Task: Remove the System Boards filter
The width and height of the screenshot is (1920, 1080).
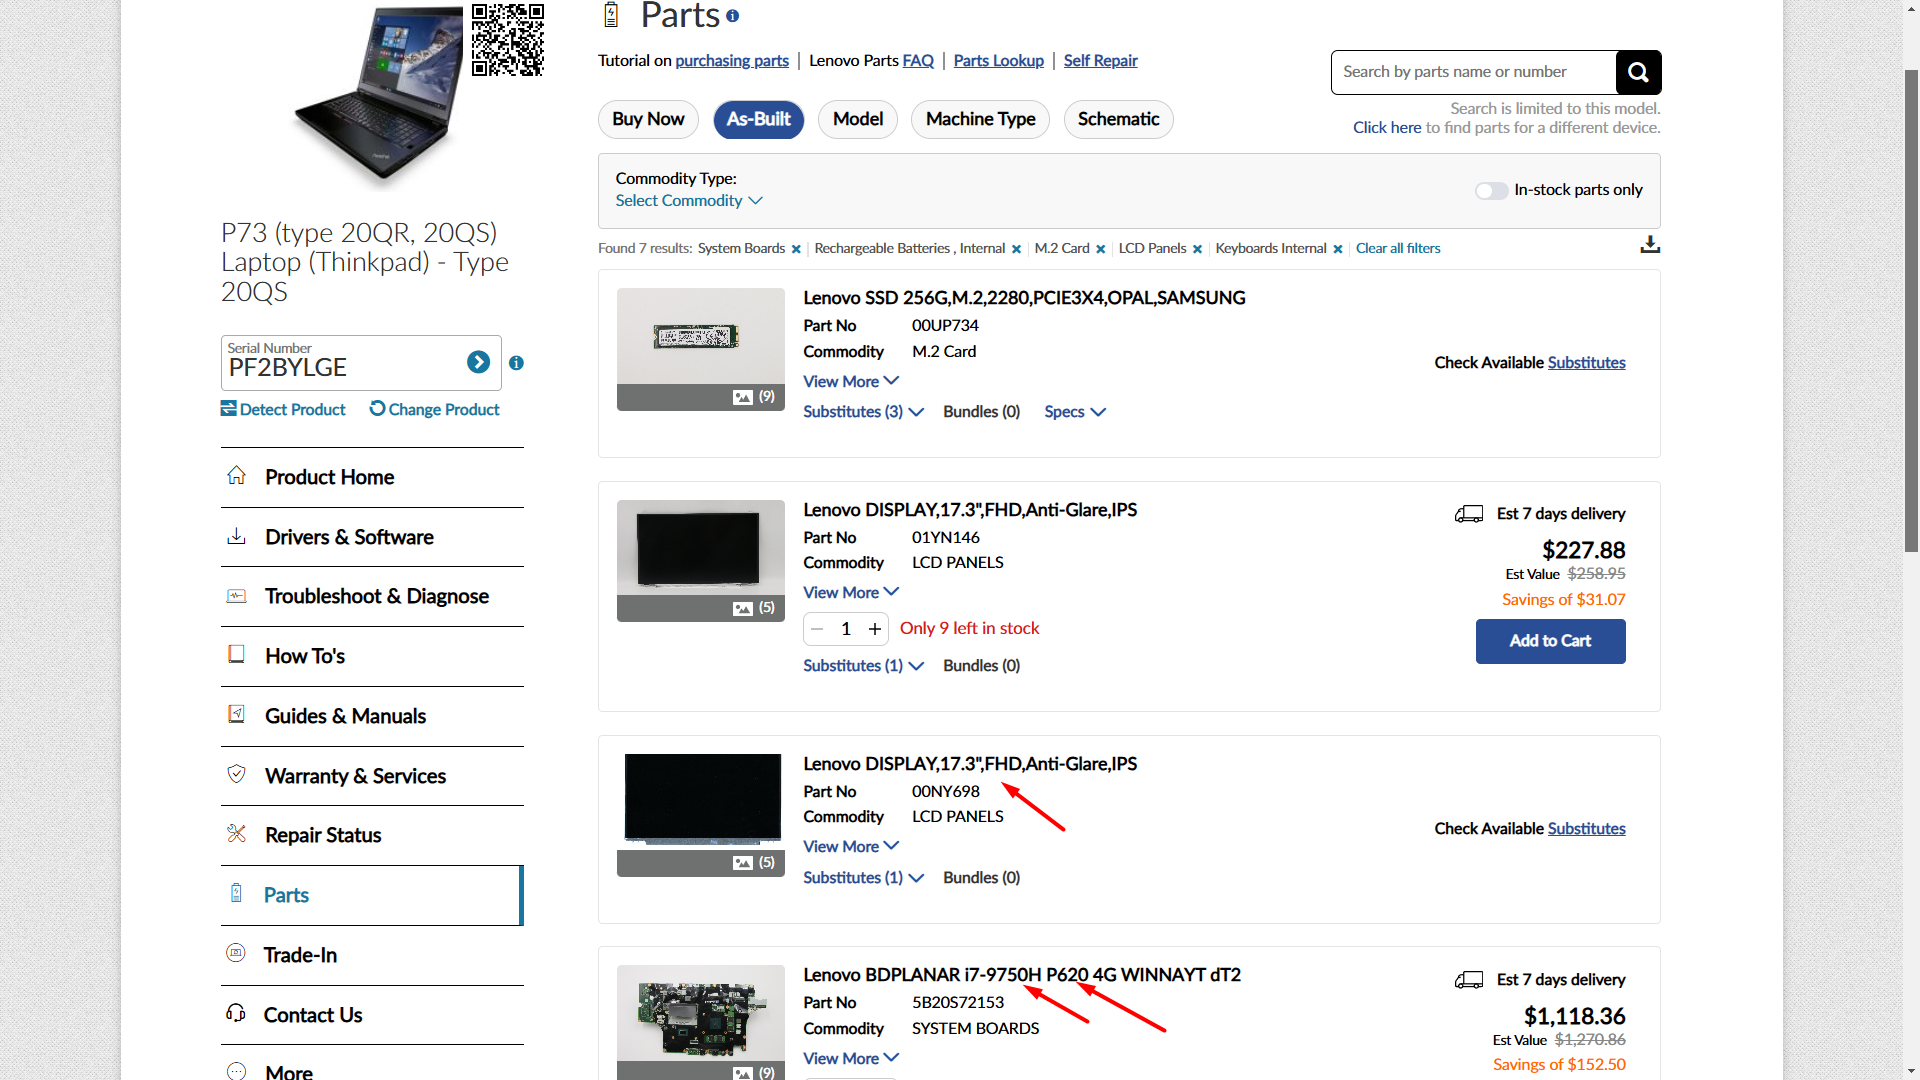Action: (x=796, y=249)
